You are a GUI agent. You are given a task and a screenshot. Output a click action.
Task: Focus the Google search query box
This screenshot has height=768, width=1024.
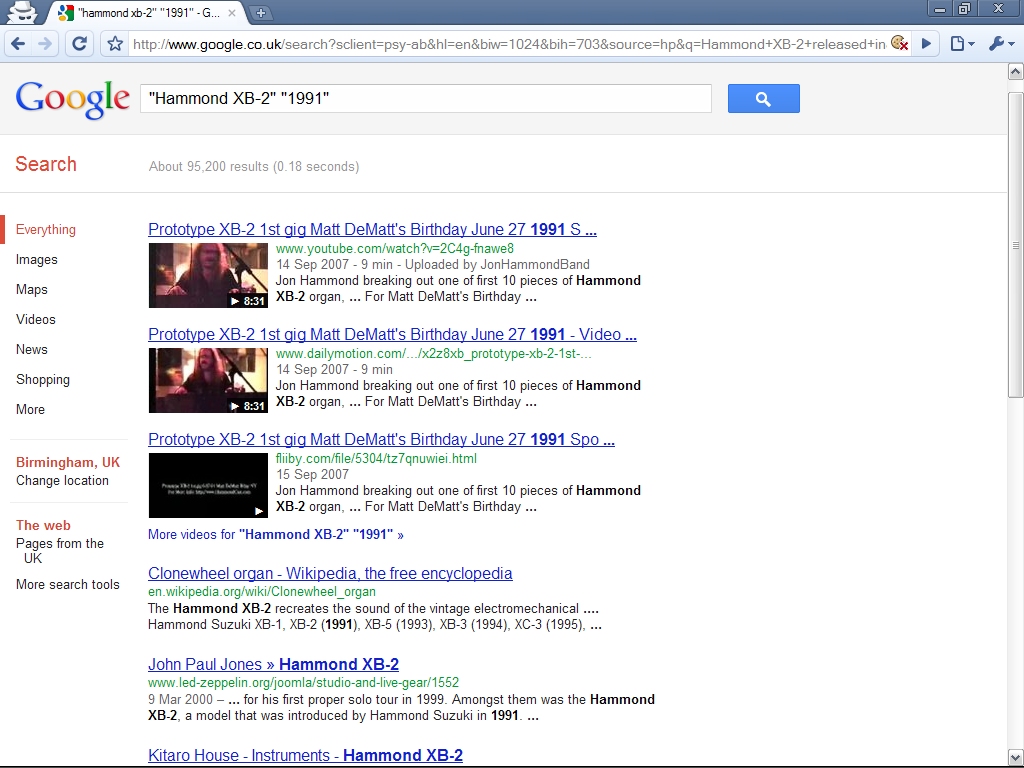(426, 99)
